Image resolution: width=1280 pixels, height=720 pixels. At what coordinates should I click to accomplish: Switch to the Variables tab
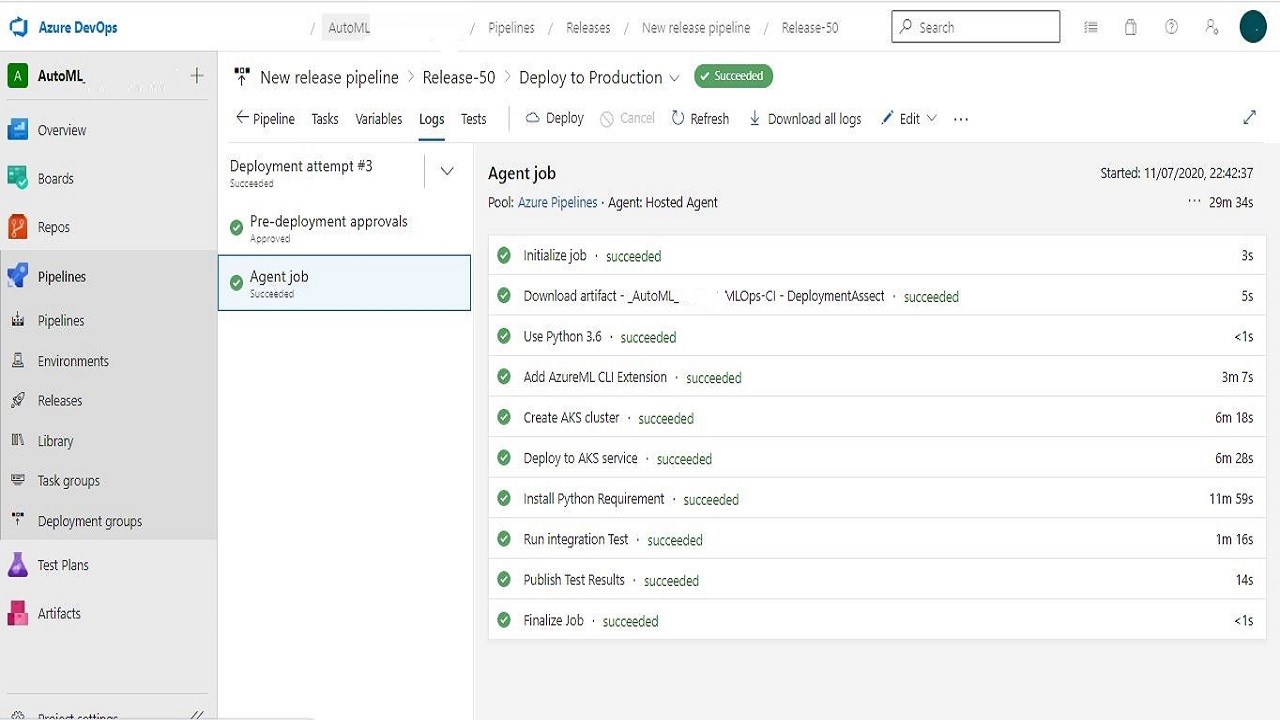(x=379, y=119)
